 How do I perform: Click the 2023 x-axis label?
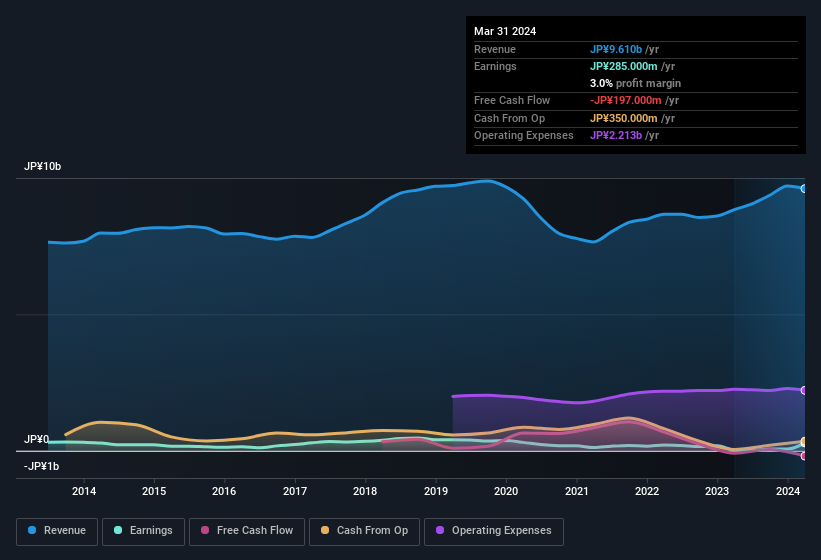pyautogui.click(x=717, y=491)
